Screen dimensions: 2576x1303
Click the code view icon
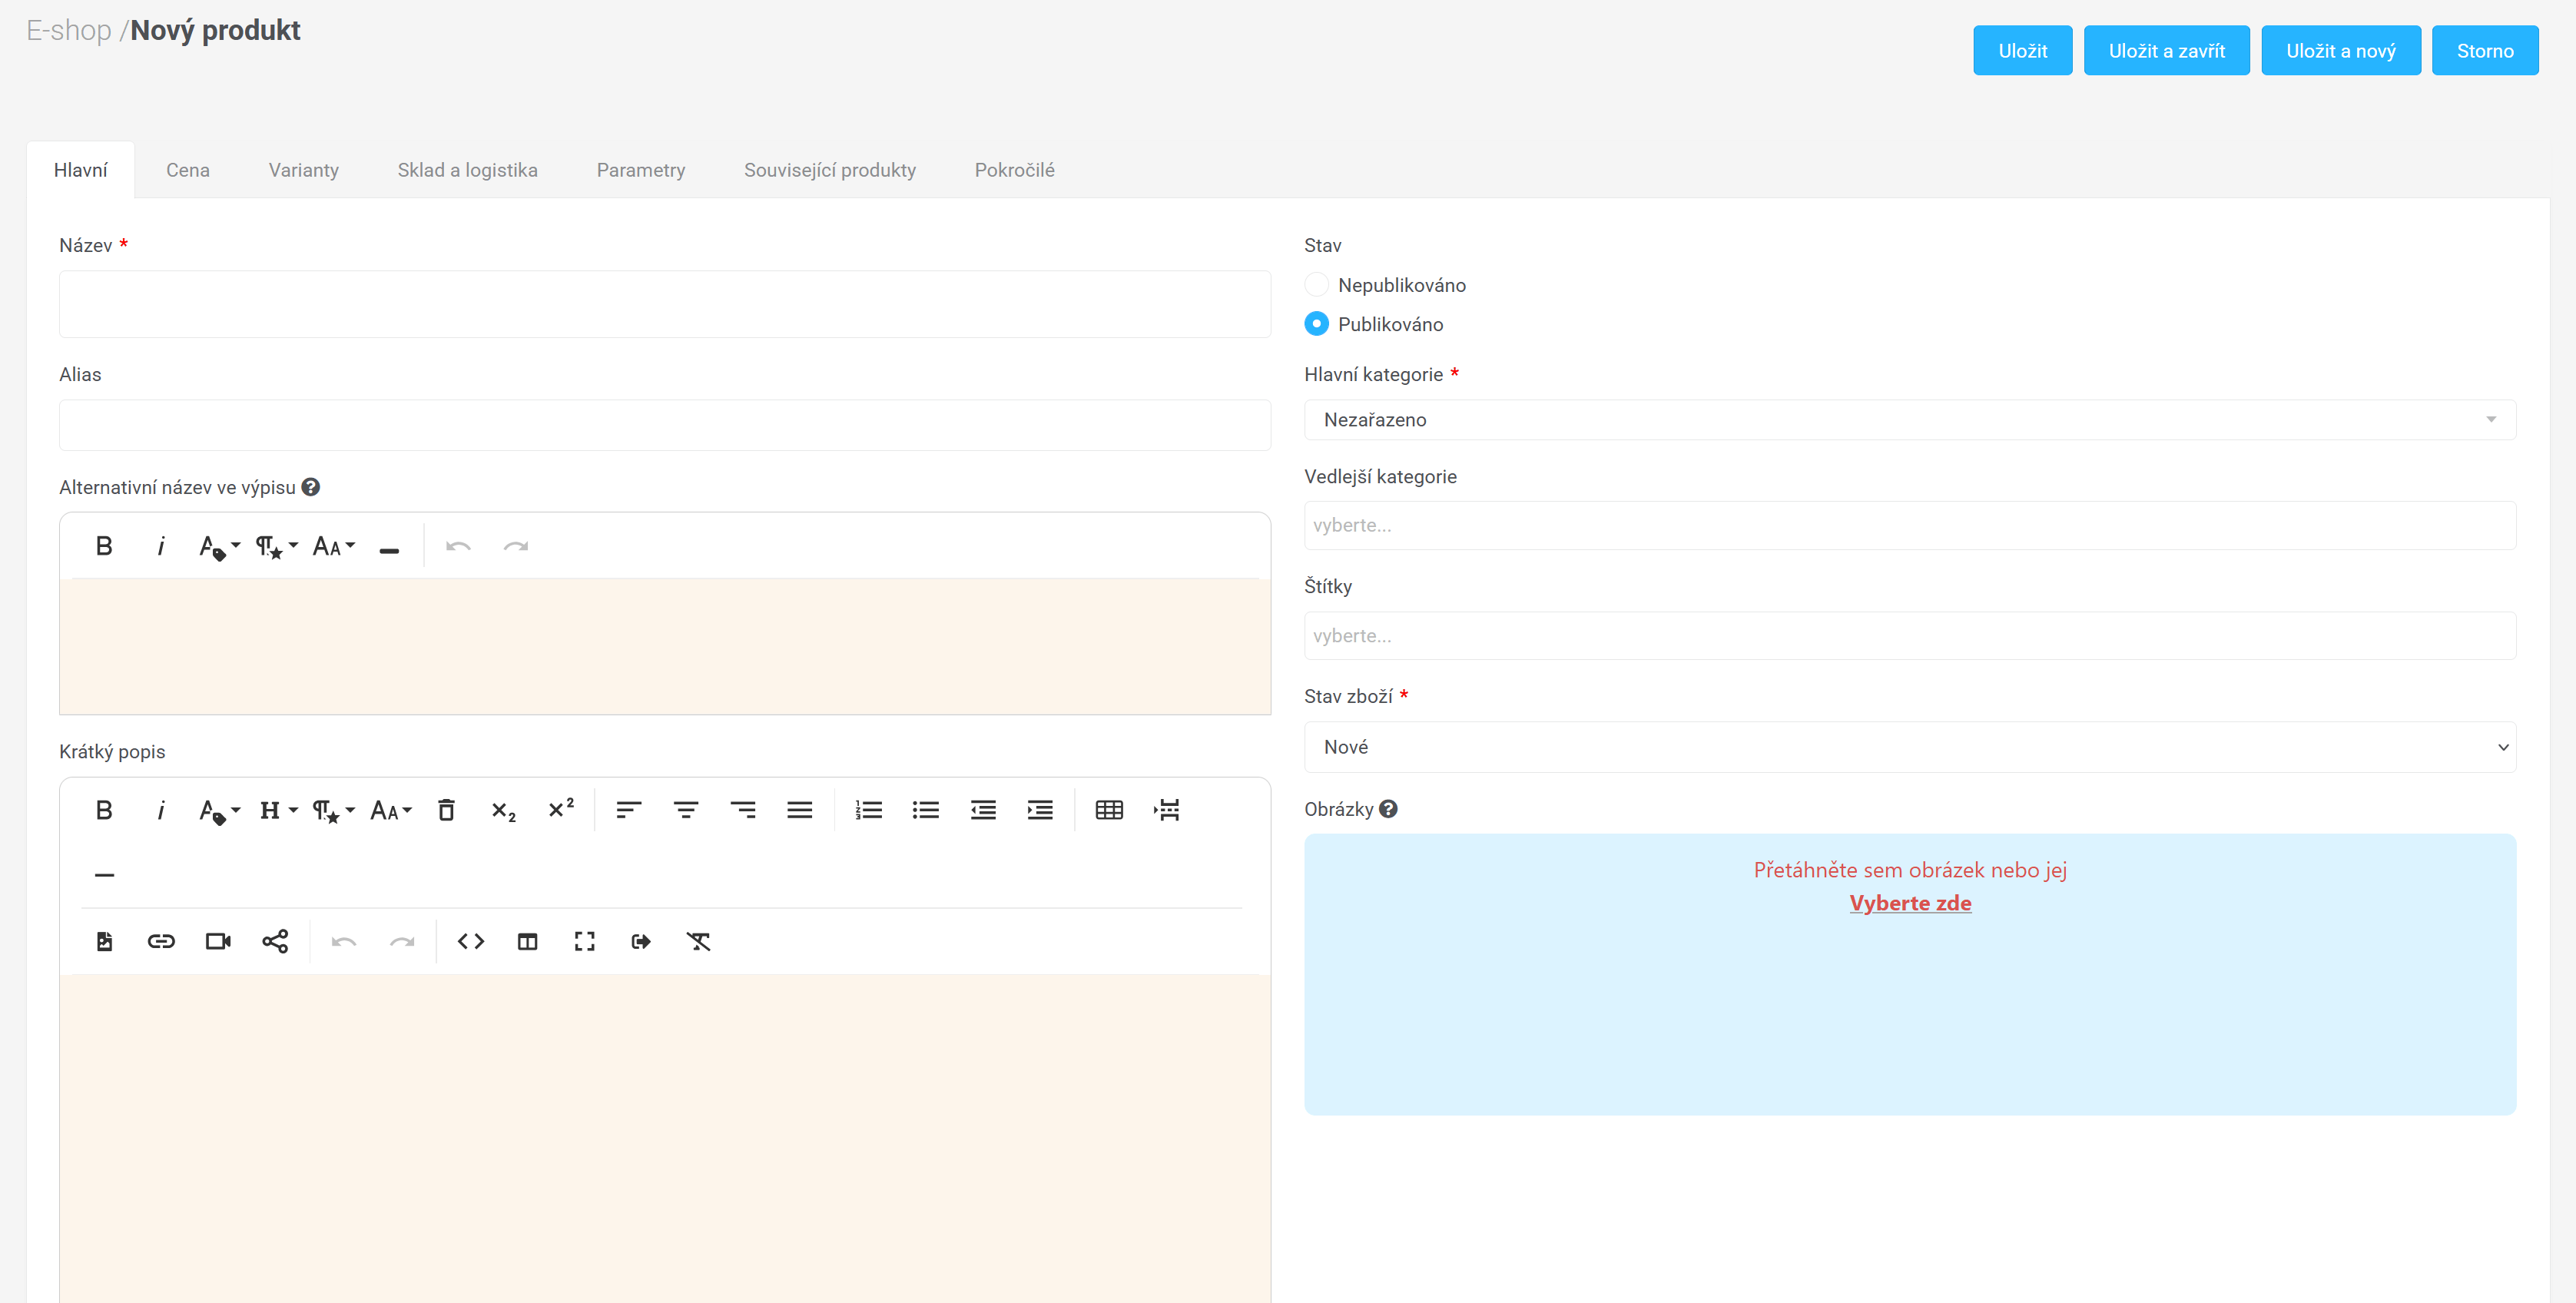471,941
